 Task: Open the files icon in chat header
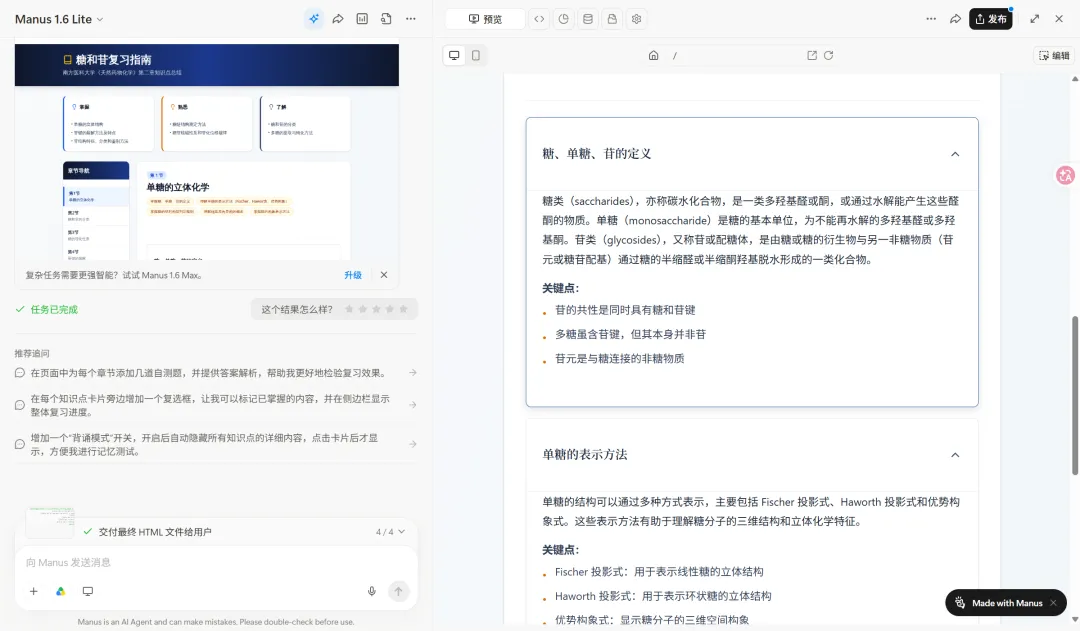[x=386, y=19]
